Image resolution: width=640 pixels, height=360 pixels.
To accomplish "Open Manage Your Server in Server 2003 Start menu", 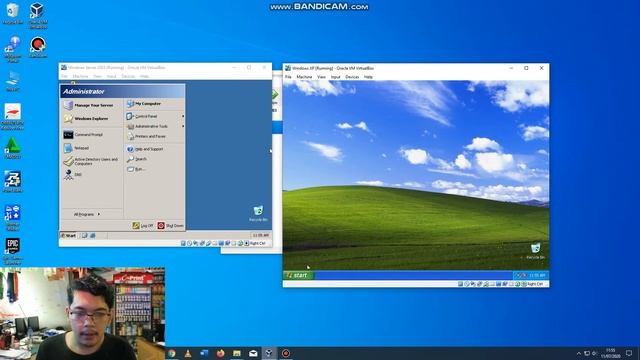I will 89,105.
